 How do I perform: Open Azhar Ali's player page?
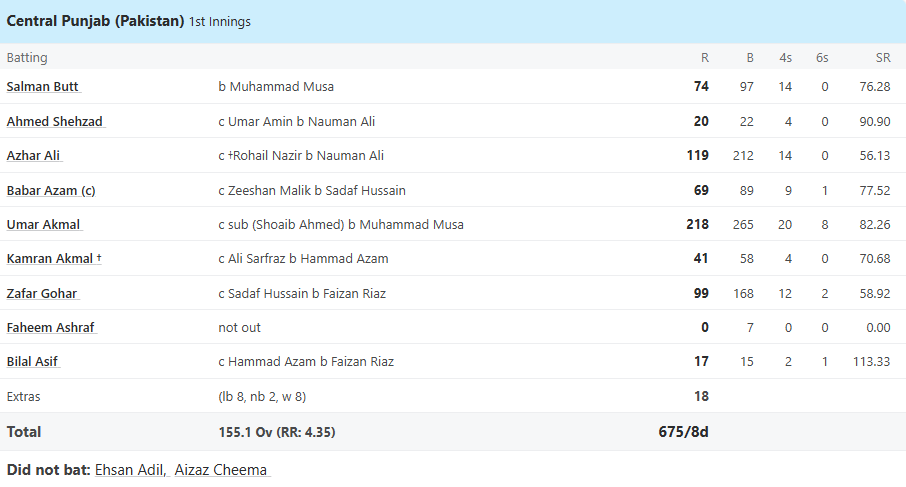coord(34,155)
